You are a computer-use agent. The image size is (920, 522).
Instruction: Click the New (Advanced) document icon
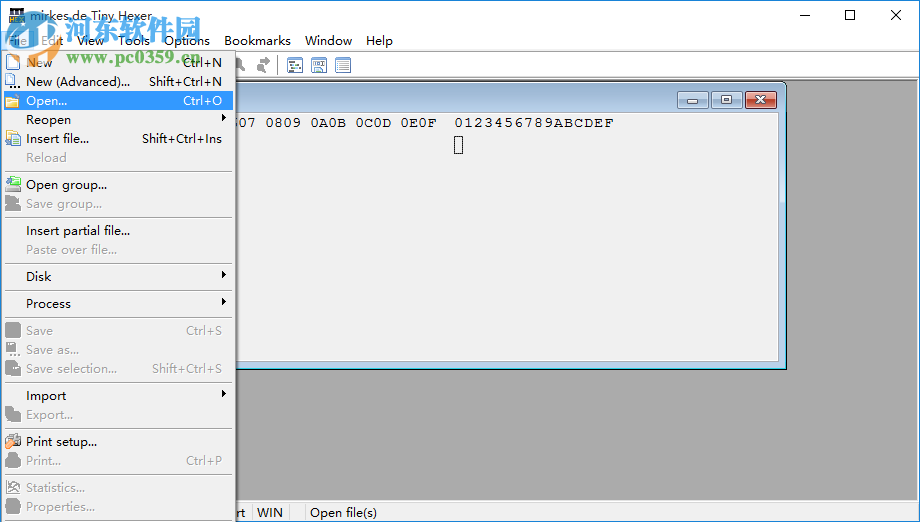coord(13,81)
